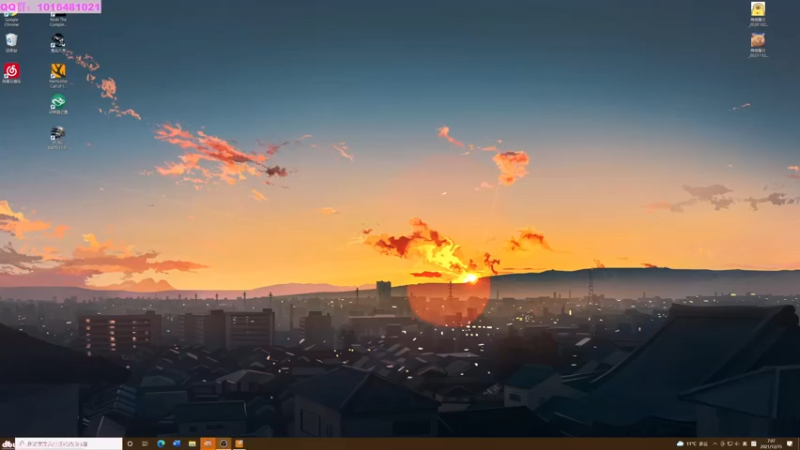This screenshot has width=800, height=450.
Task: Open the last orange notepad-like taskbar app
Action: click(239, 444)
